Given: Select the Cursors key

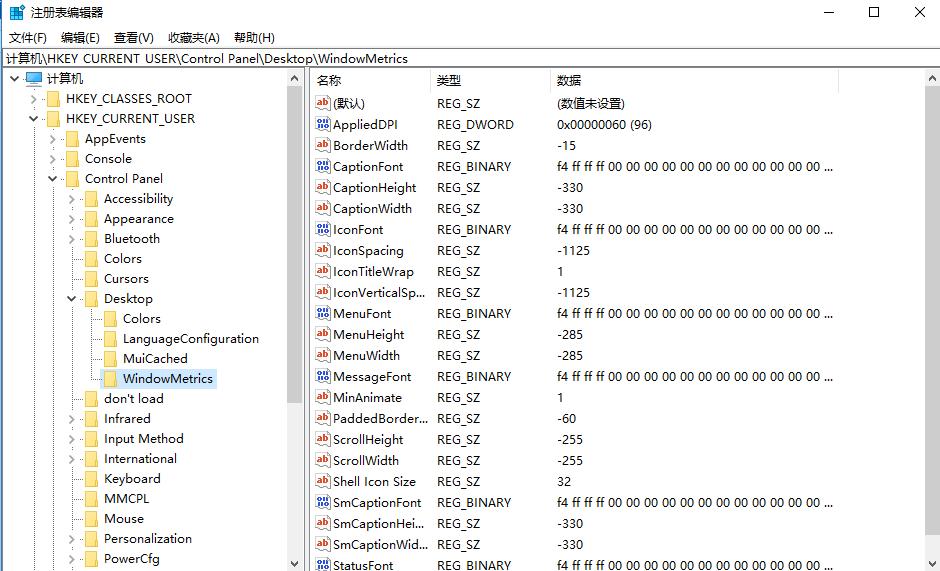Looking at the screenshot, I should [126, 279].
